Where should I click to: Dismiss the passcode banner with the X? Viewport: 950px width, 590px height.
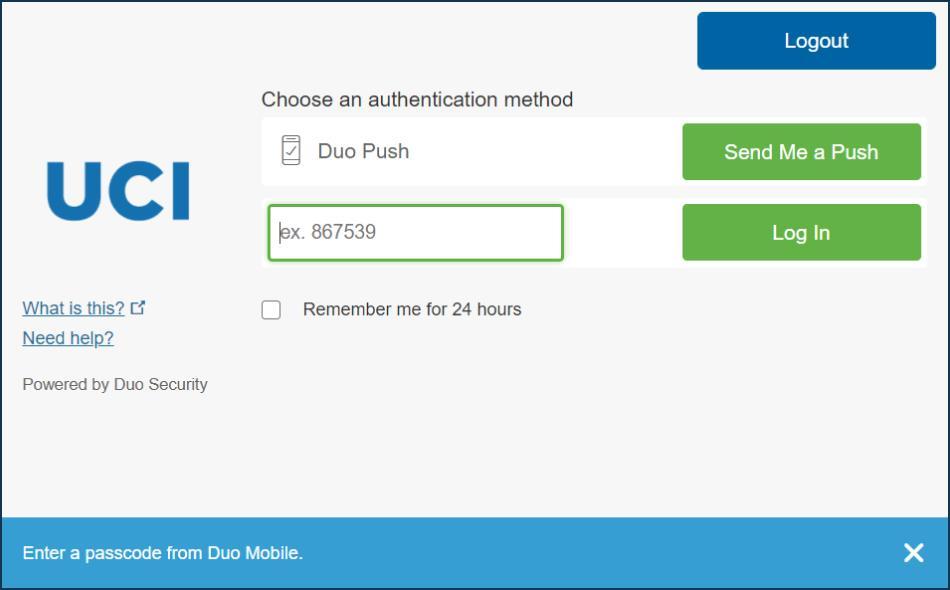tap(913, 553)
